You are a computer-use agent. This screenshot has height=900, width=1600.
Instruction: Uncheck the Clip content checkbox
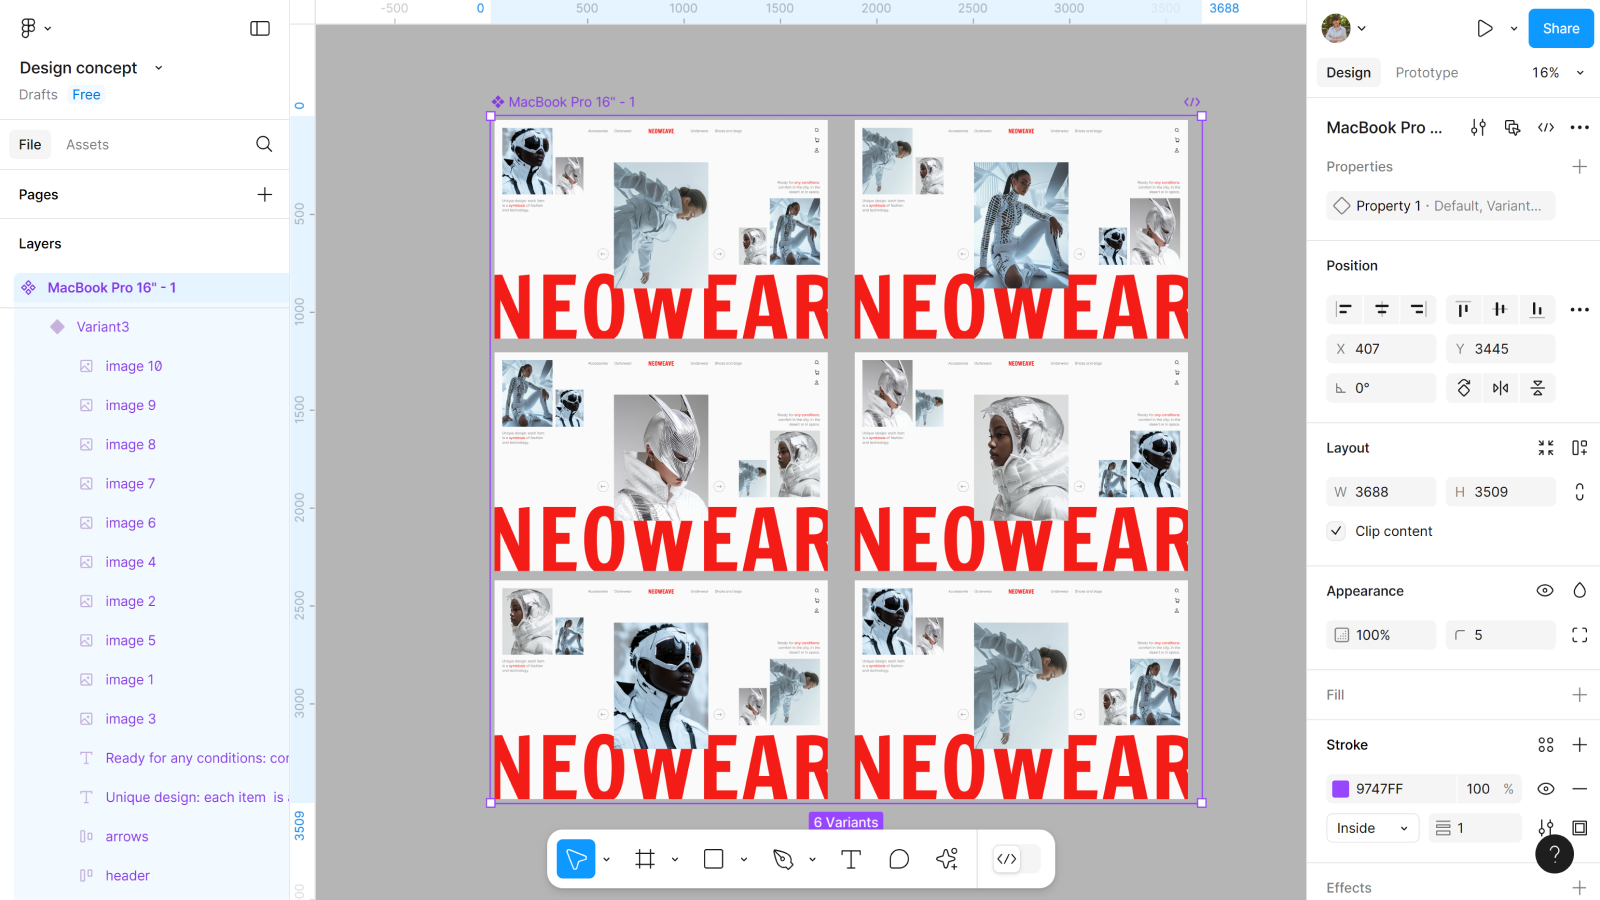[x=1337, y=531]
